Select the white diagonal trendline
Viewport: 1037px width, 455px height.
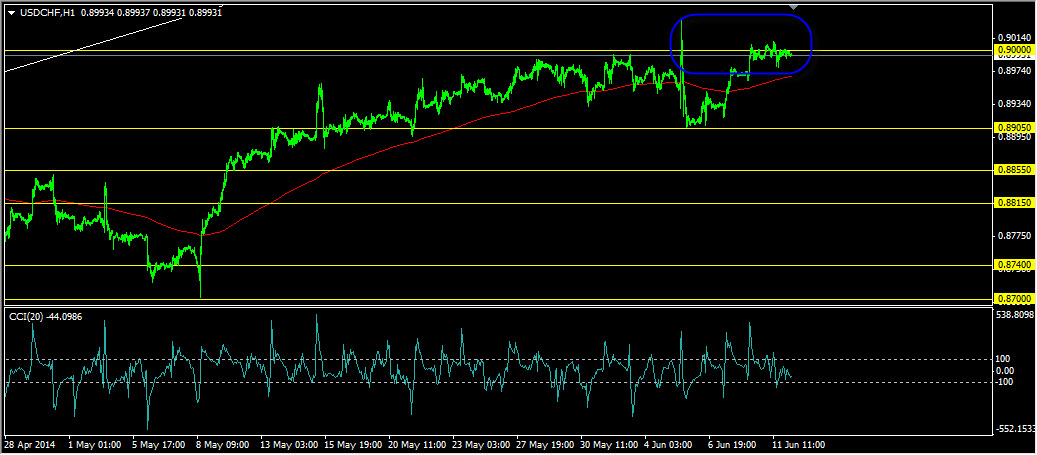point(93,44)
